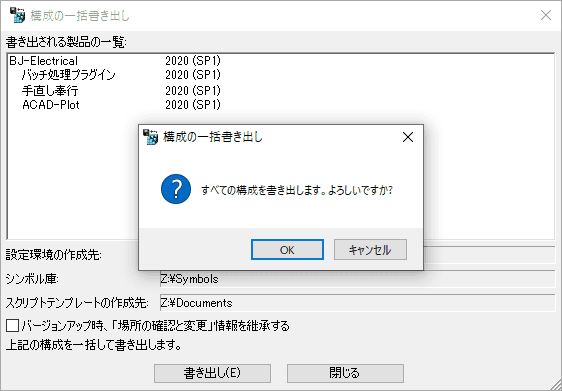Click キャンセル in the confirmation dialog

(x=370, y=249)
